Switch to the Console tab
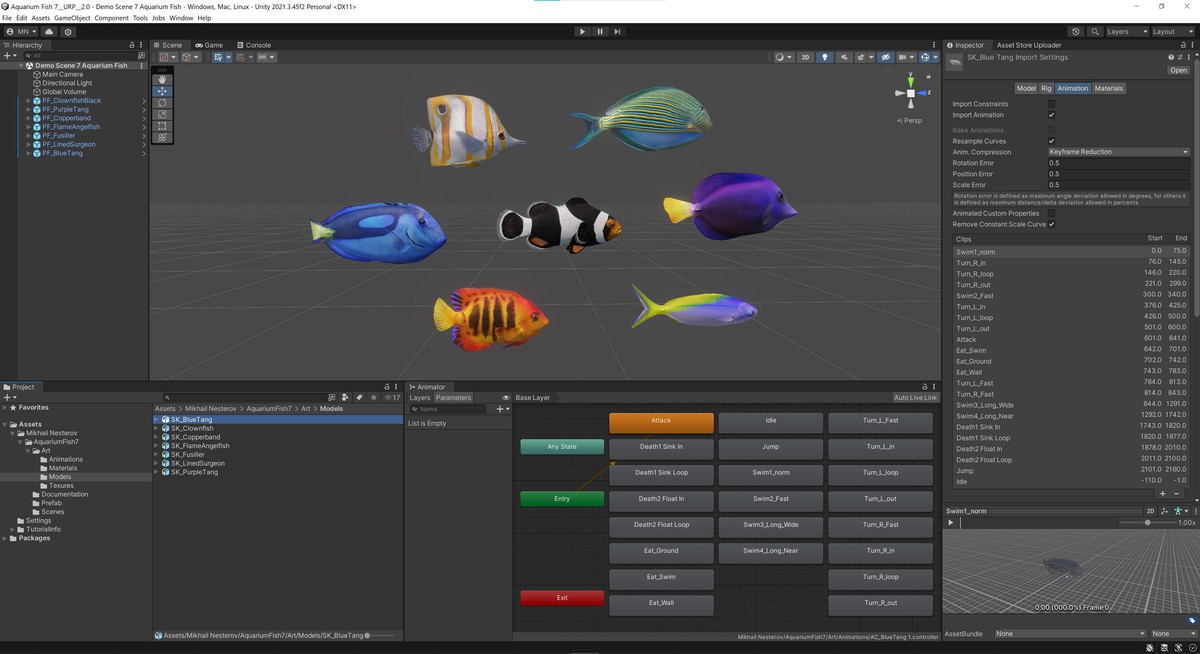Viewport: 1200px width, 654px height. pyautogui.click(x=254, y=45)
